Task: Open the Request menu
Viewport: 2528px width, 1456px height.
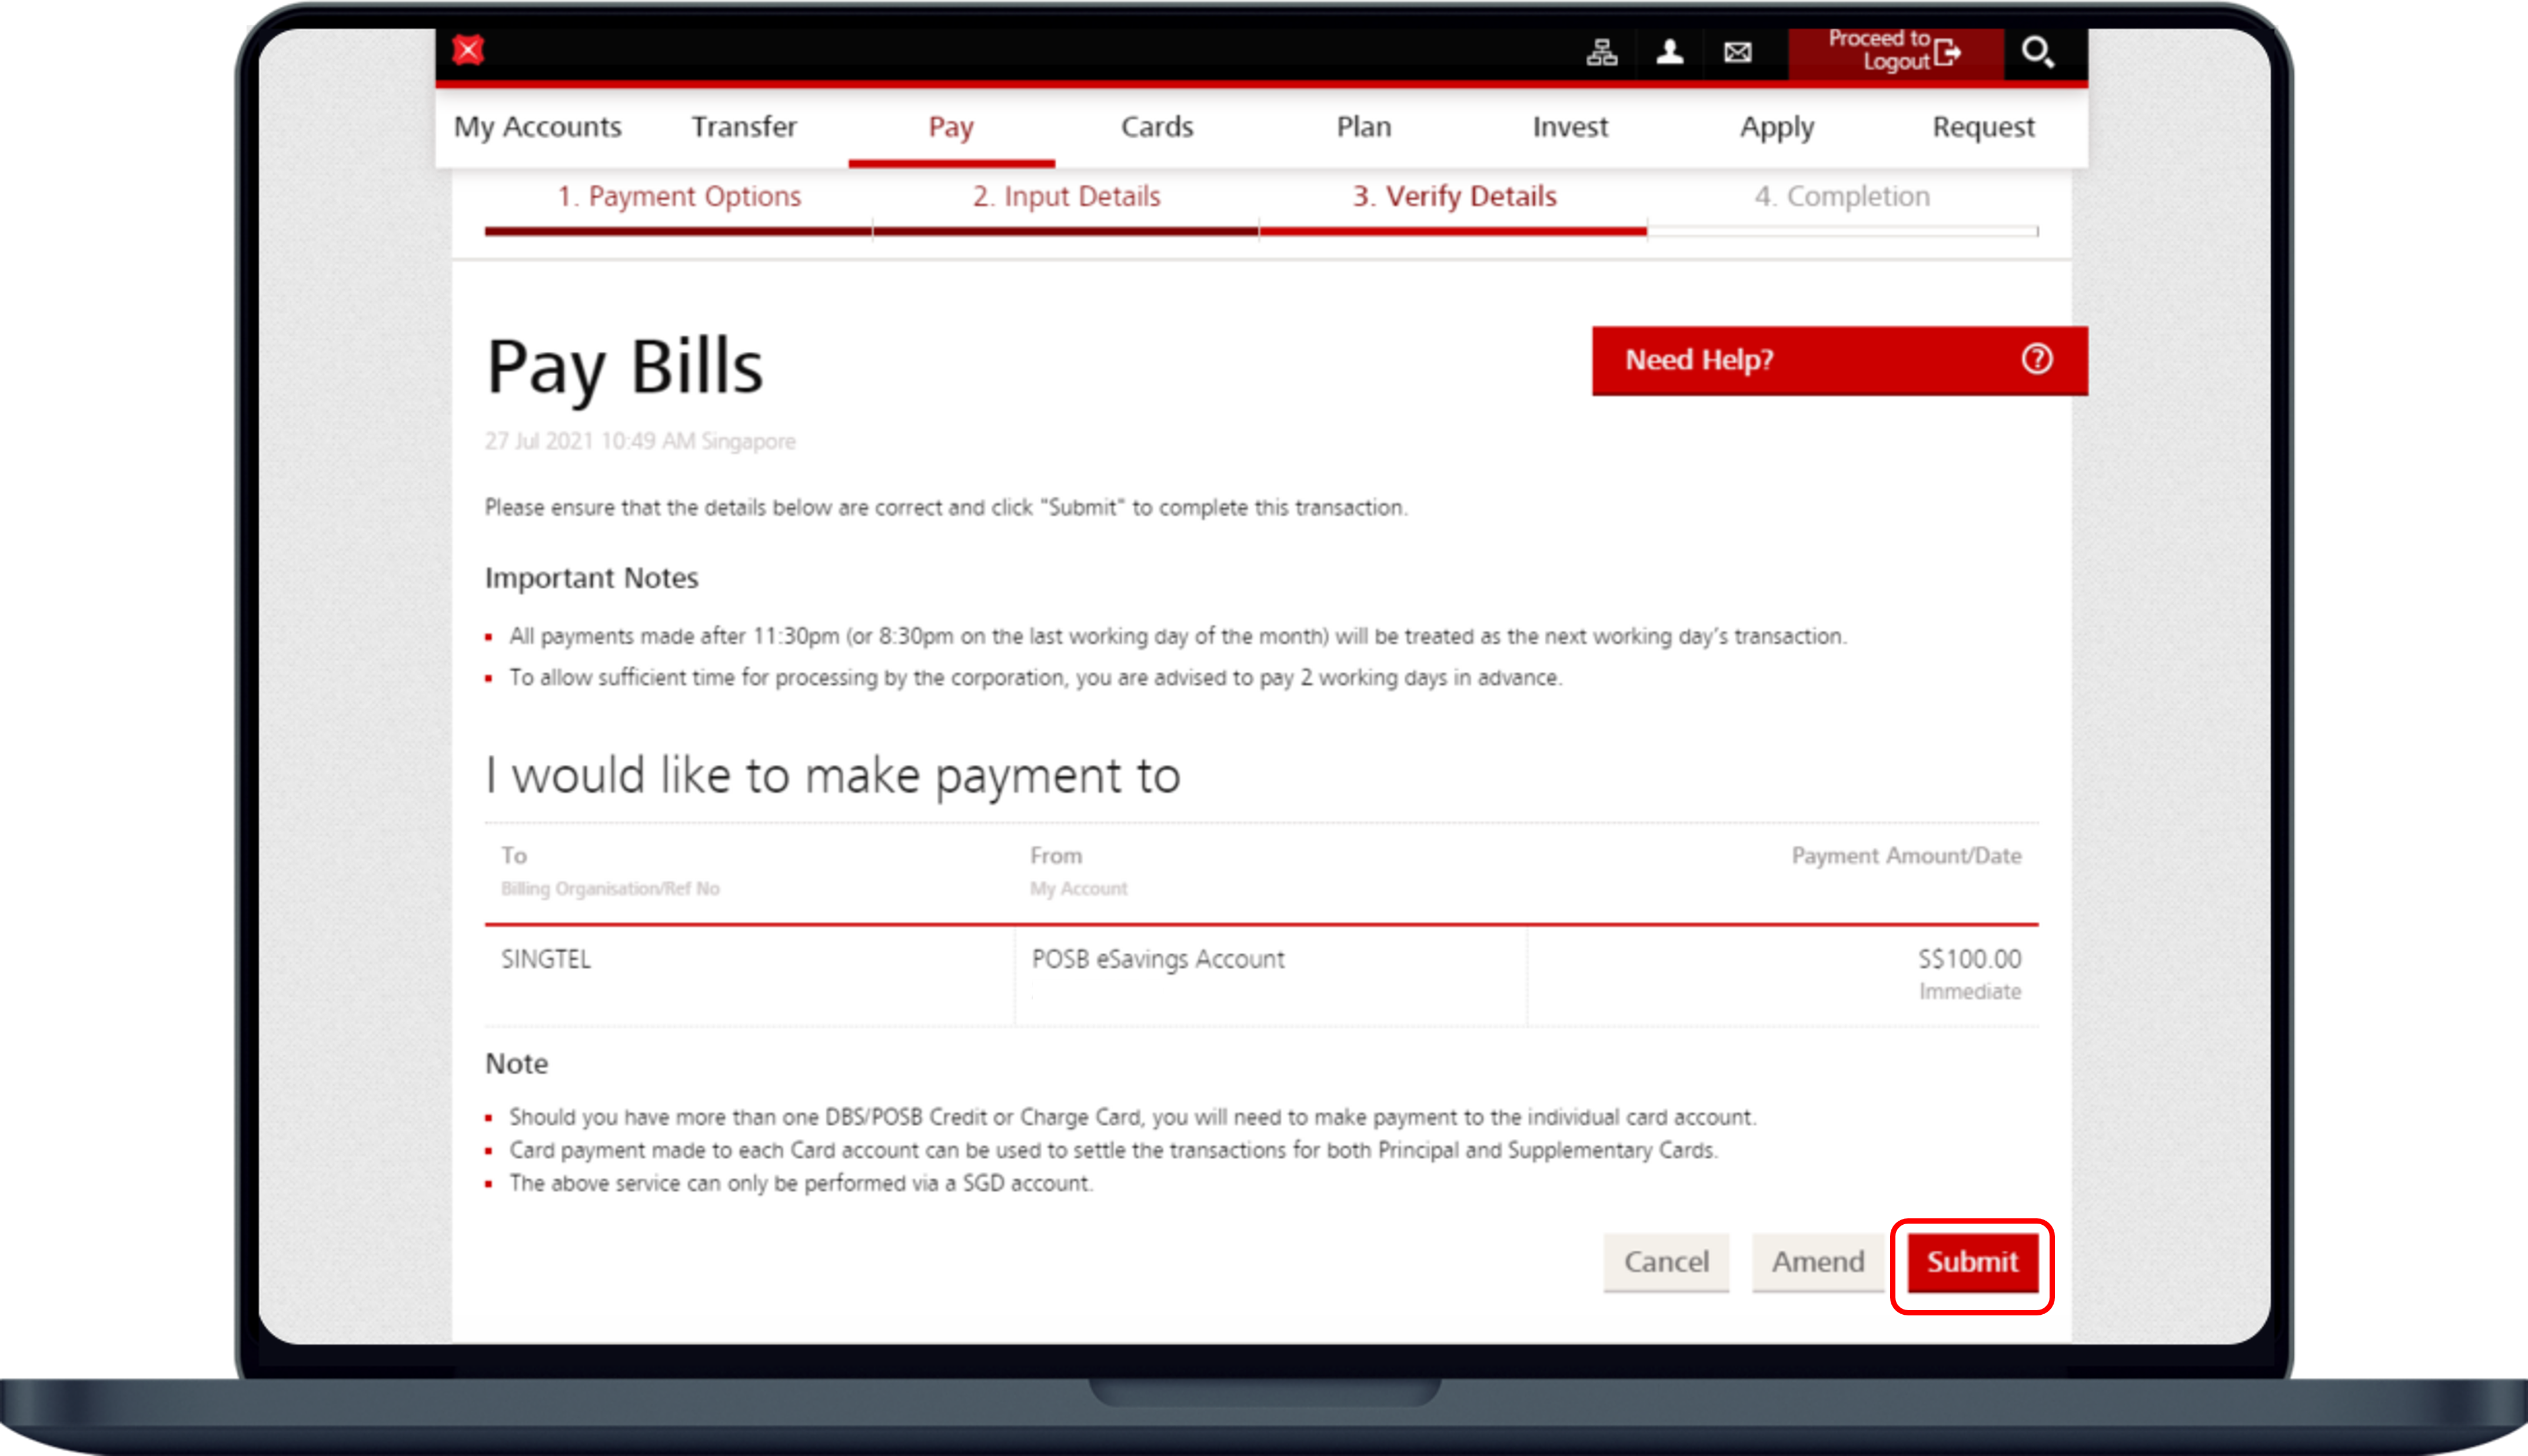Action: click(1983, 127)
